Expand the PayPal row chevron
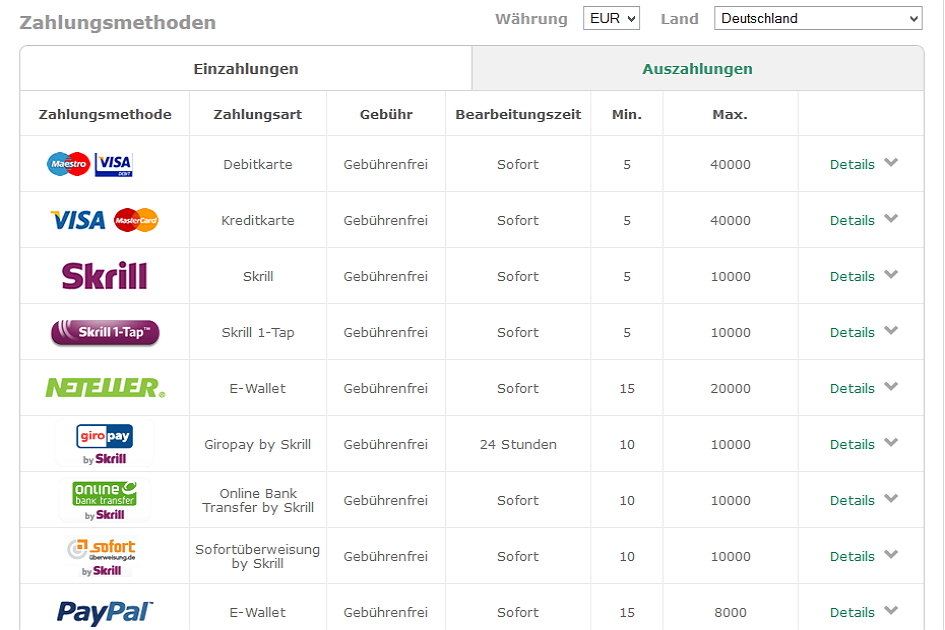The height and width of the screenshot is (630, 945). pyautogui.click(x=891, y=611)
